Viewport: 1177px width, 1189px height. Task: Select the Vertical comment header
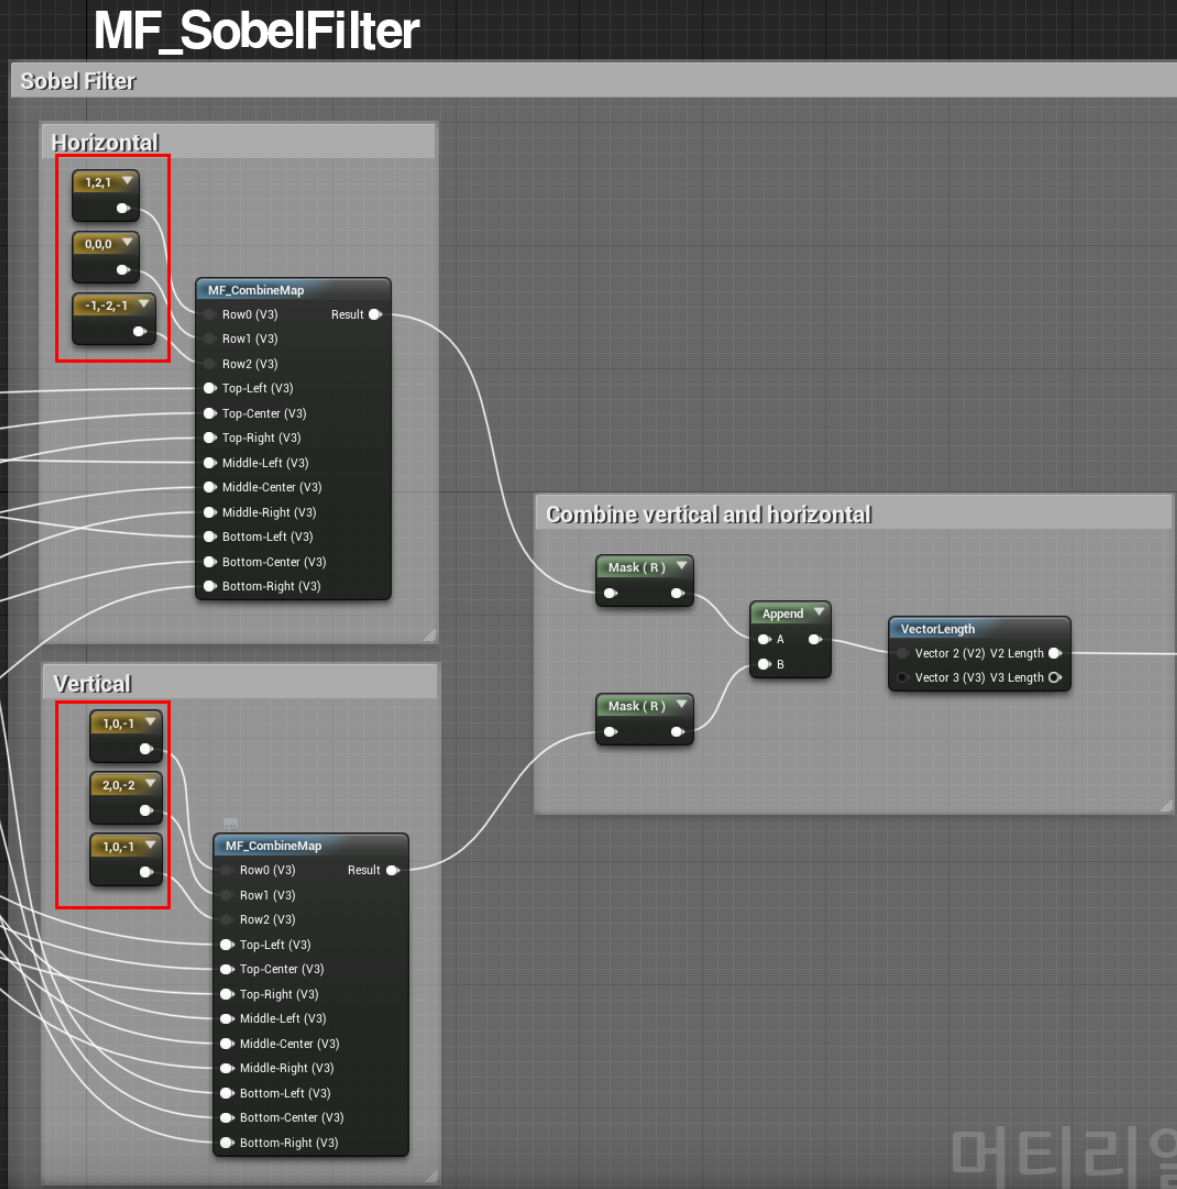point(240,682)
